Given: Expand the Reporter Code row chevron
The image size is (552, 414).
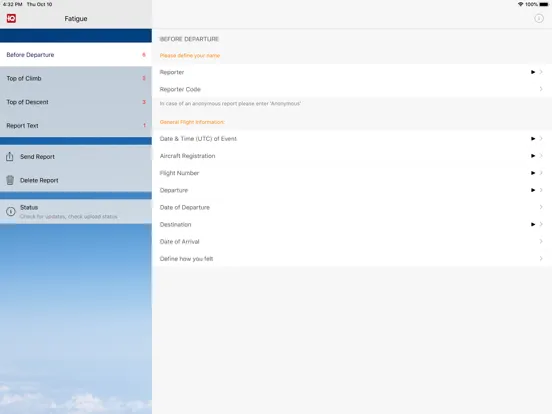Looking at the screenshot, I should click(x=541, y=89).
